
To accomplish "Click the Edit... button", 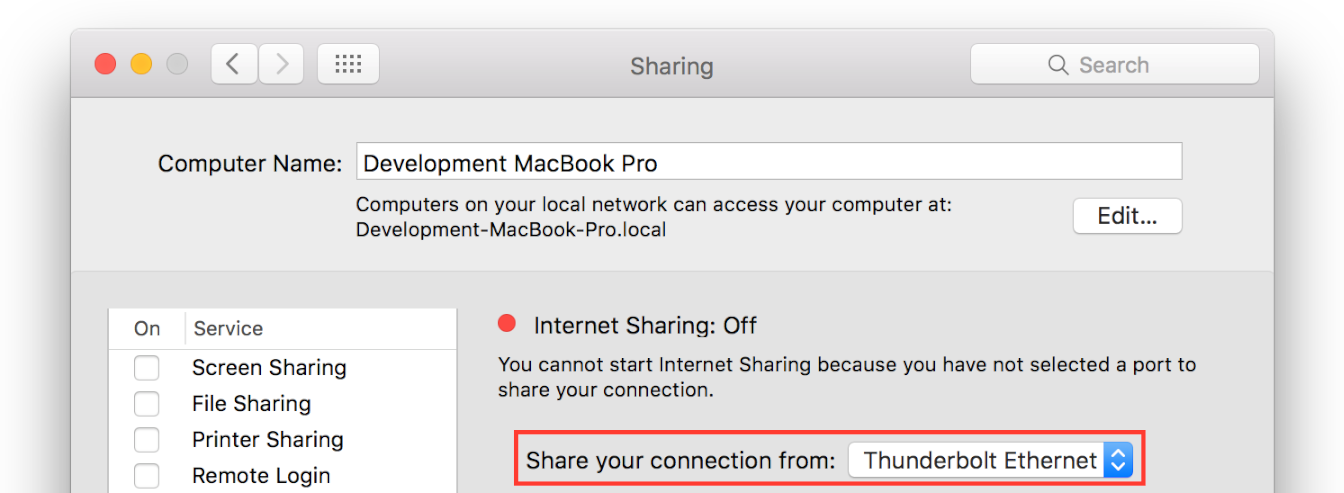I will [1127, 216].
